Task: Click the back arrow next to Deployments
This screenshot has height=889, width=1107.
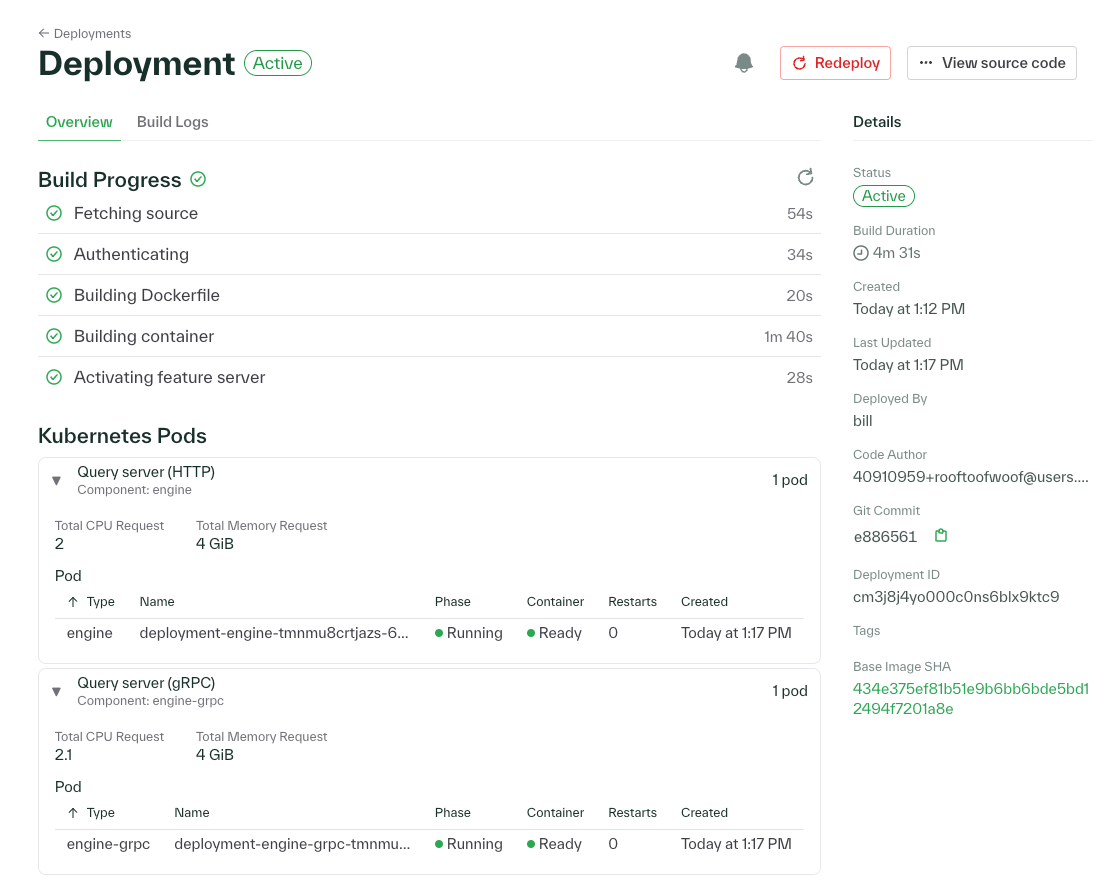Action: [41, 33]
